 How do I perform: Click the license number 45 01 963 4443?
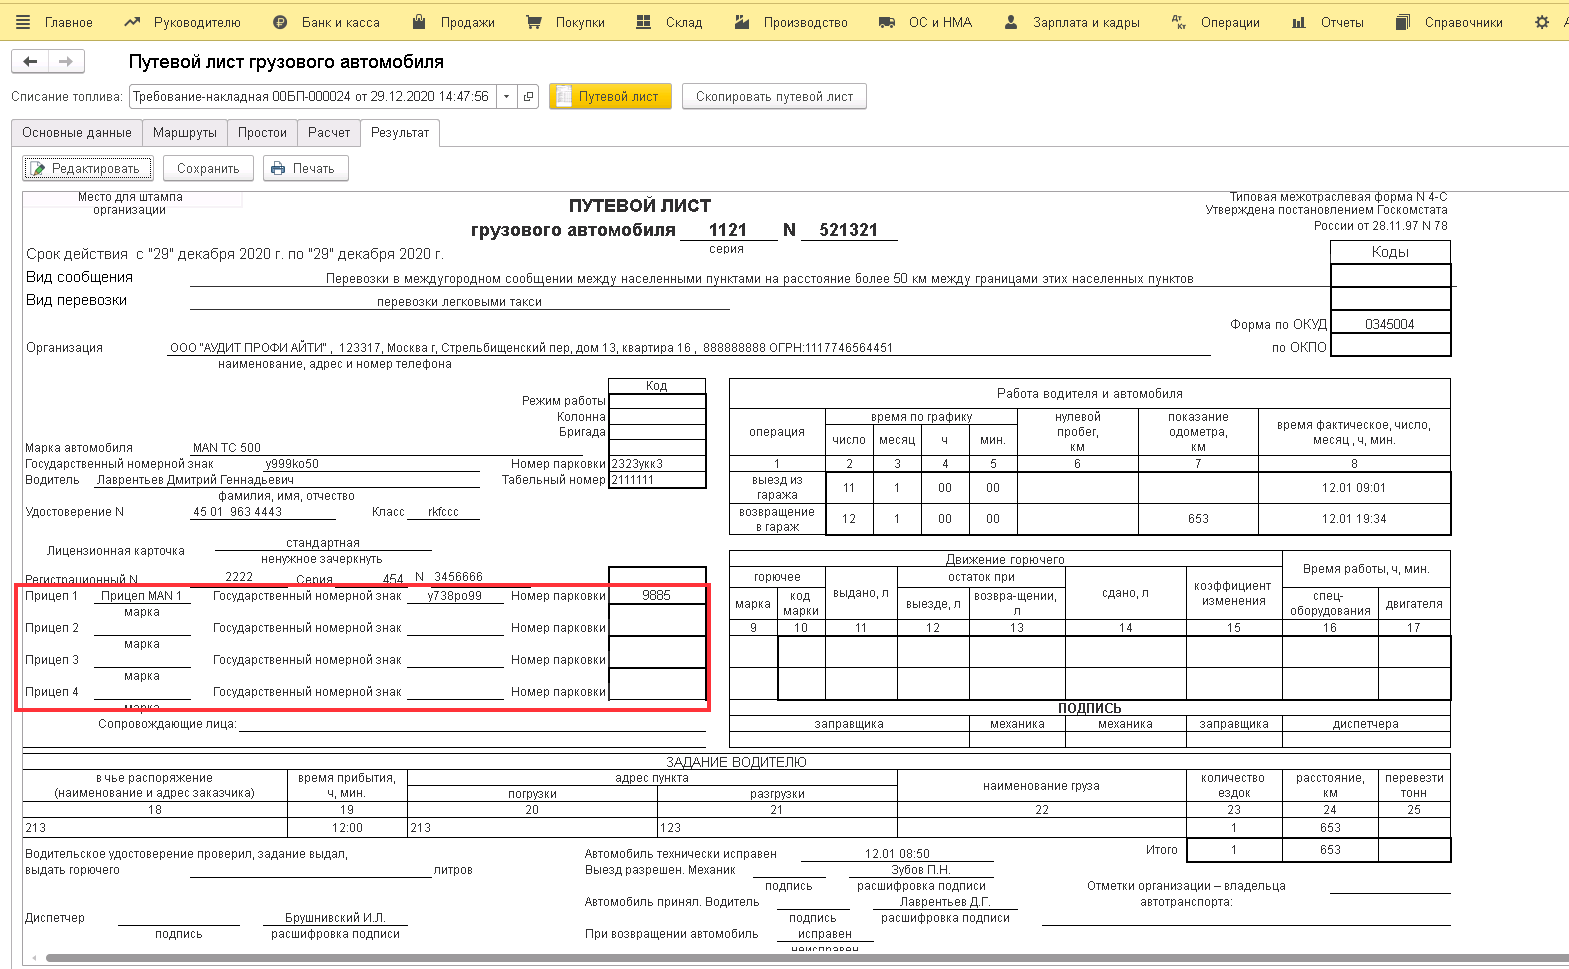237,512
